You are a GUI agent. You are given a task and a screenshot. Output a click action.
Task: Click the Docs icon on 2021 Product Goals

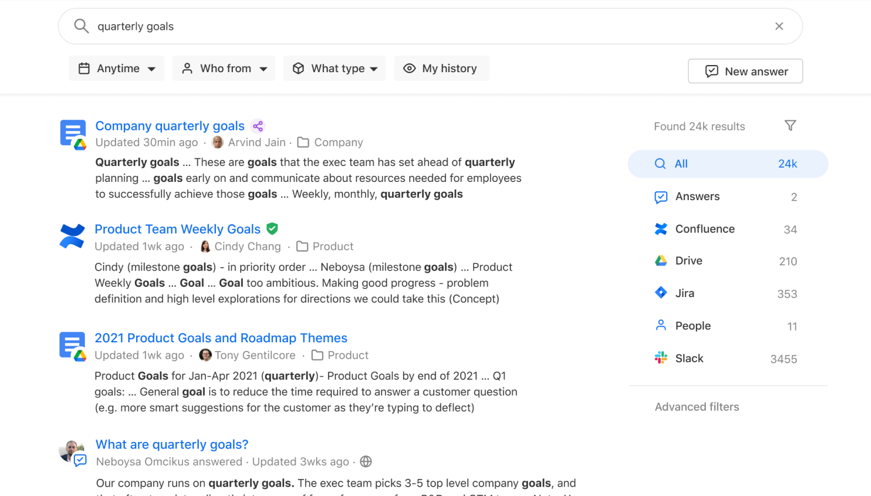(x=73, y=346)
